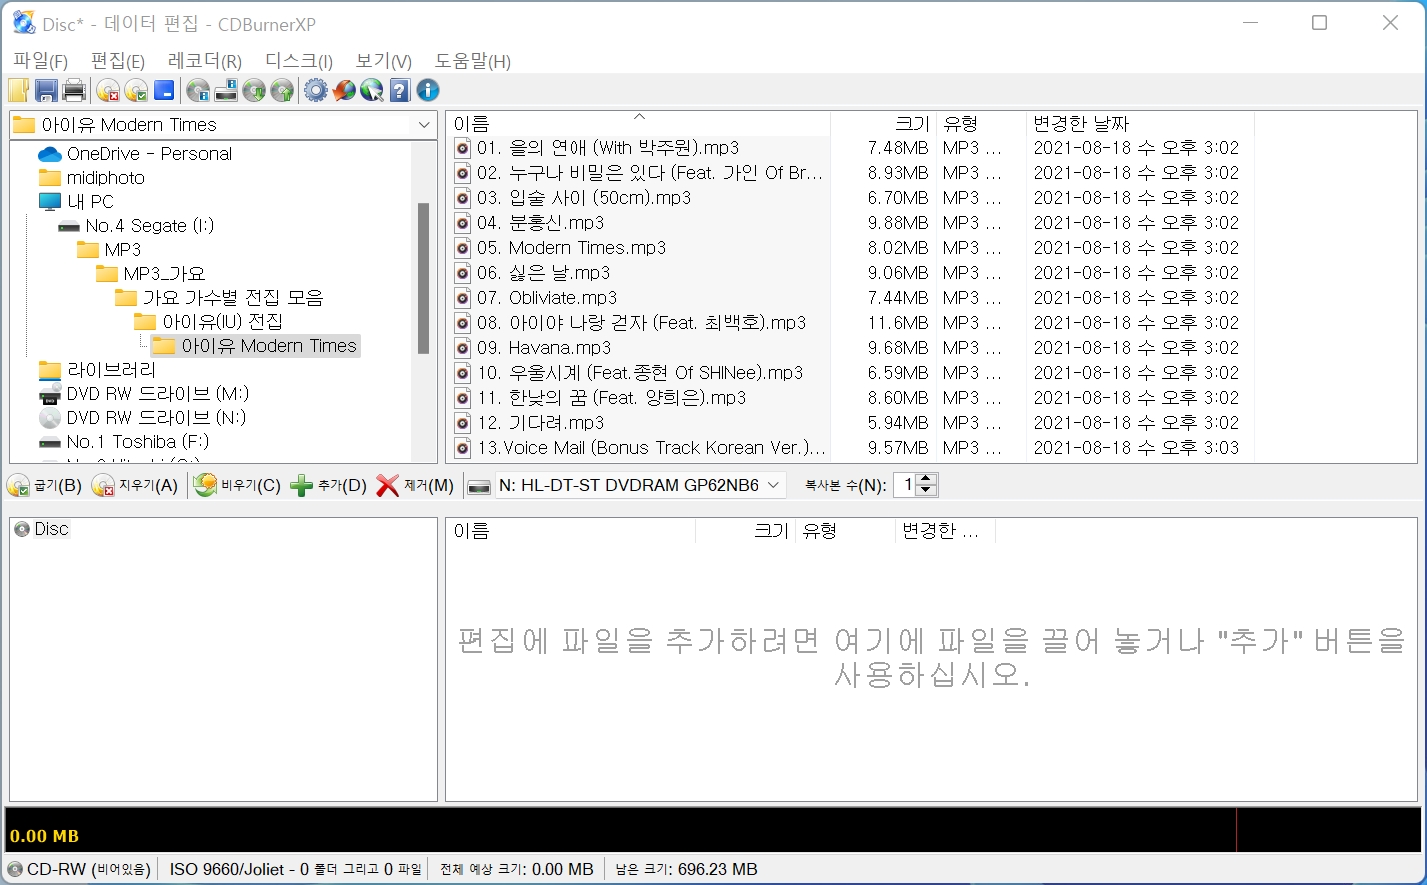Image resolution: width=1427 pixels, height=885 pixels.
Task: Open settings via the gear toolbar icon
Action: 316,91
